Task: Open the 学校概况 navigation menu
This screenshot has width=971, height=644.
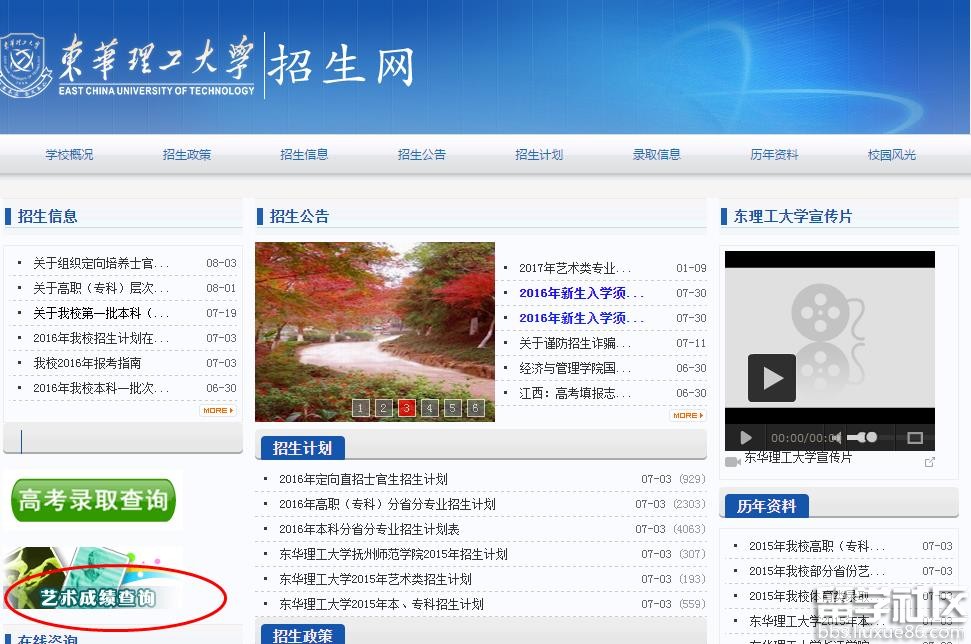Action: [x=69, y=155]
